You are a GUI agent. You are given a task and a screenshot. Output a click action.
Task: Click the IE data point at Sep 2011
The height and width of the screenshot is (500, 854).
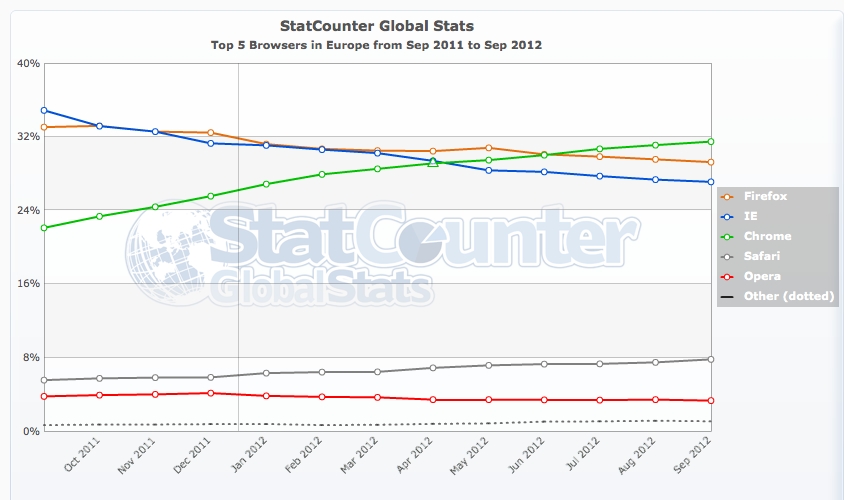pyautogui.click(x=43, y=110)
